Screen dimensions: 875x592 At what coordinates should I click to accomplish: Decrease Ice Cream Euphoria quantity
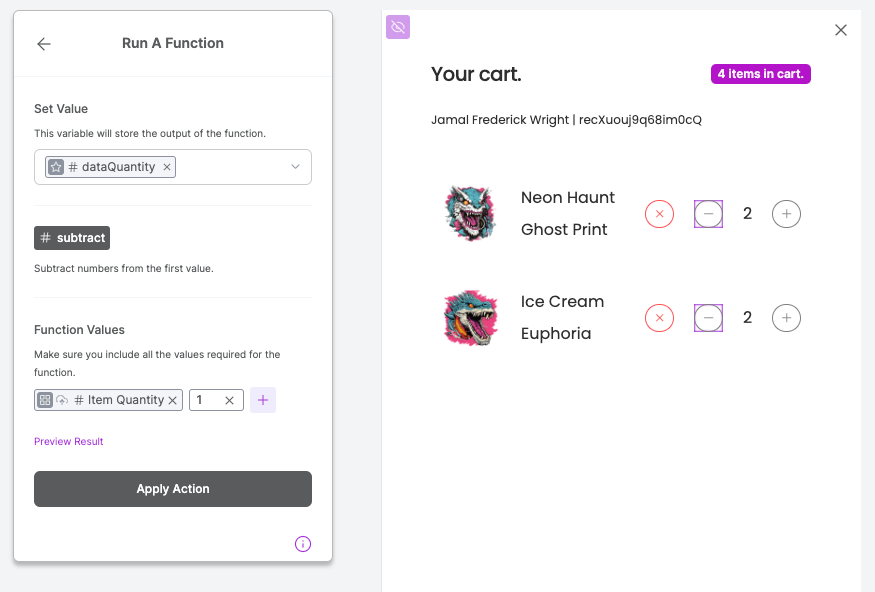coord(708,318)
